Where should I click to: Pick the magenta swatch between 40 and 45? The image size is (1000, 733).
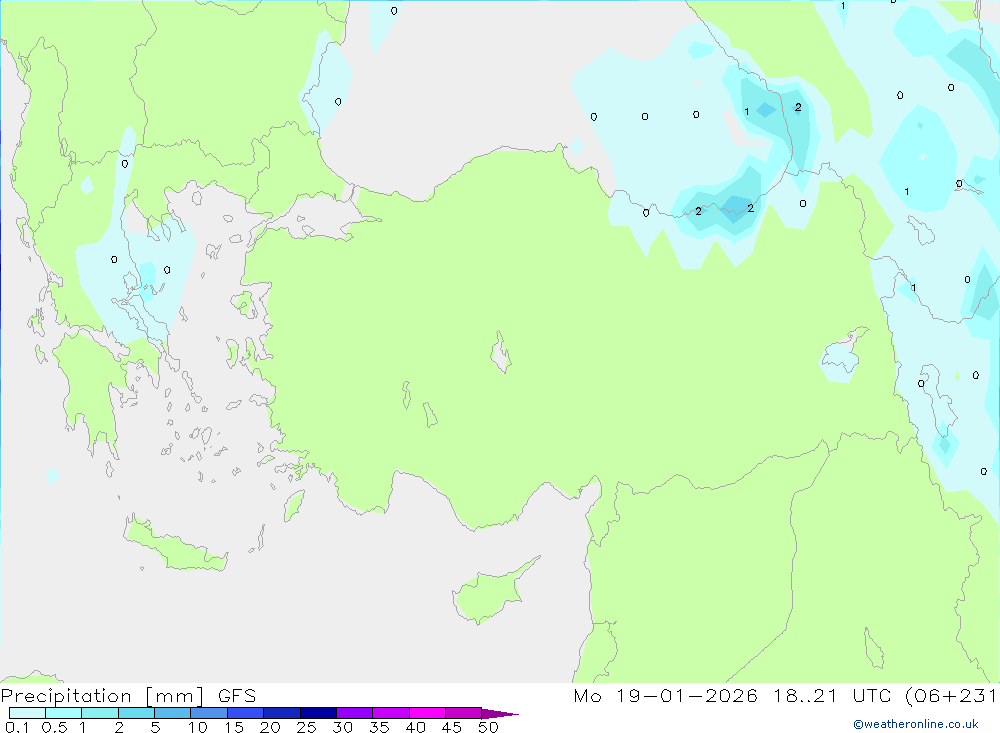click(x=427, y=713)
